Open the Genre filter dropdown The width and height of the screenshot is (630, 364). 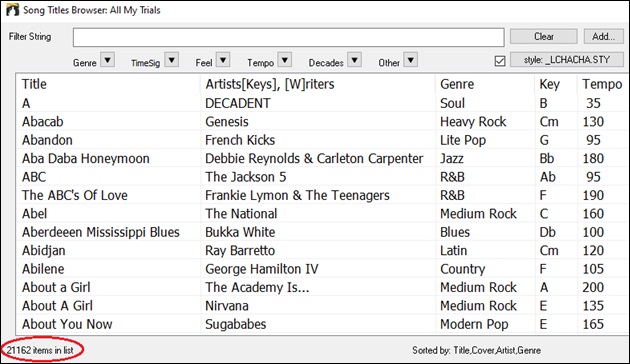(108, 60)
